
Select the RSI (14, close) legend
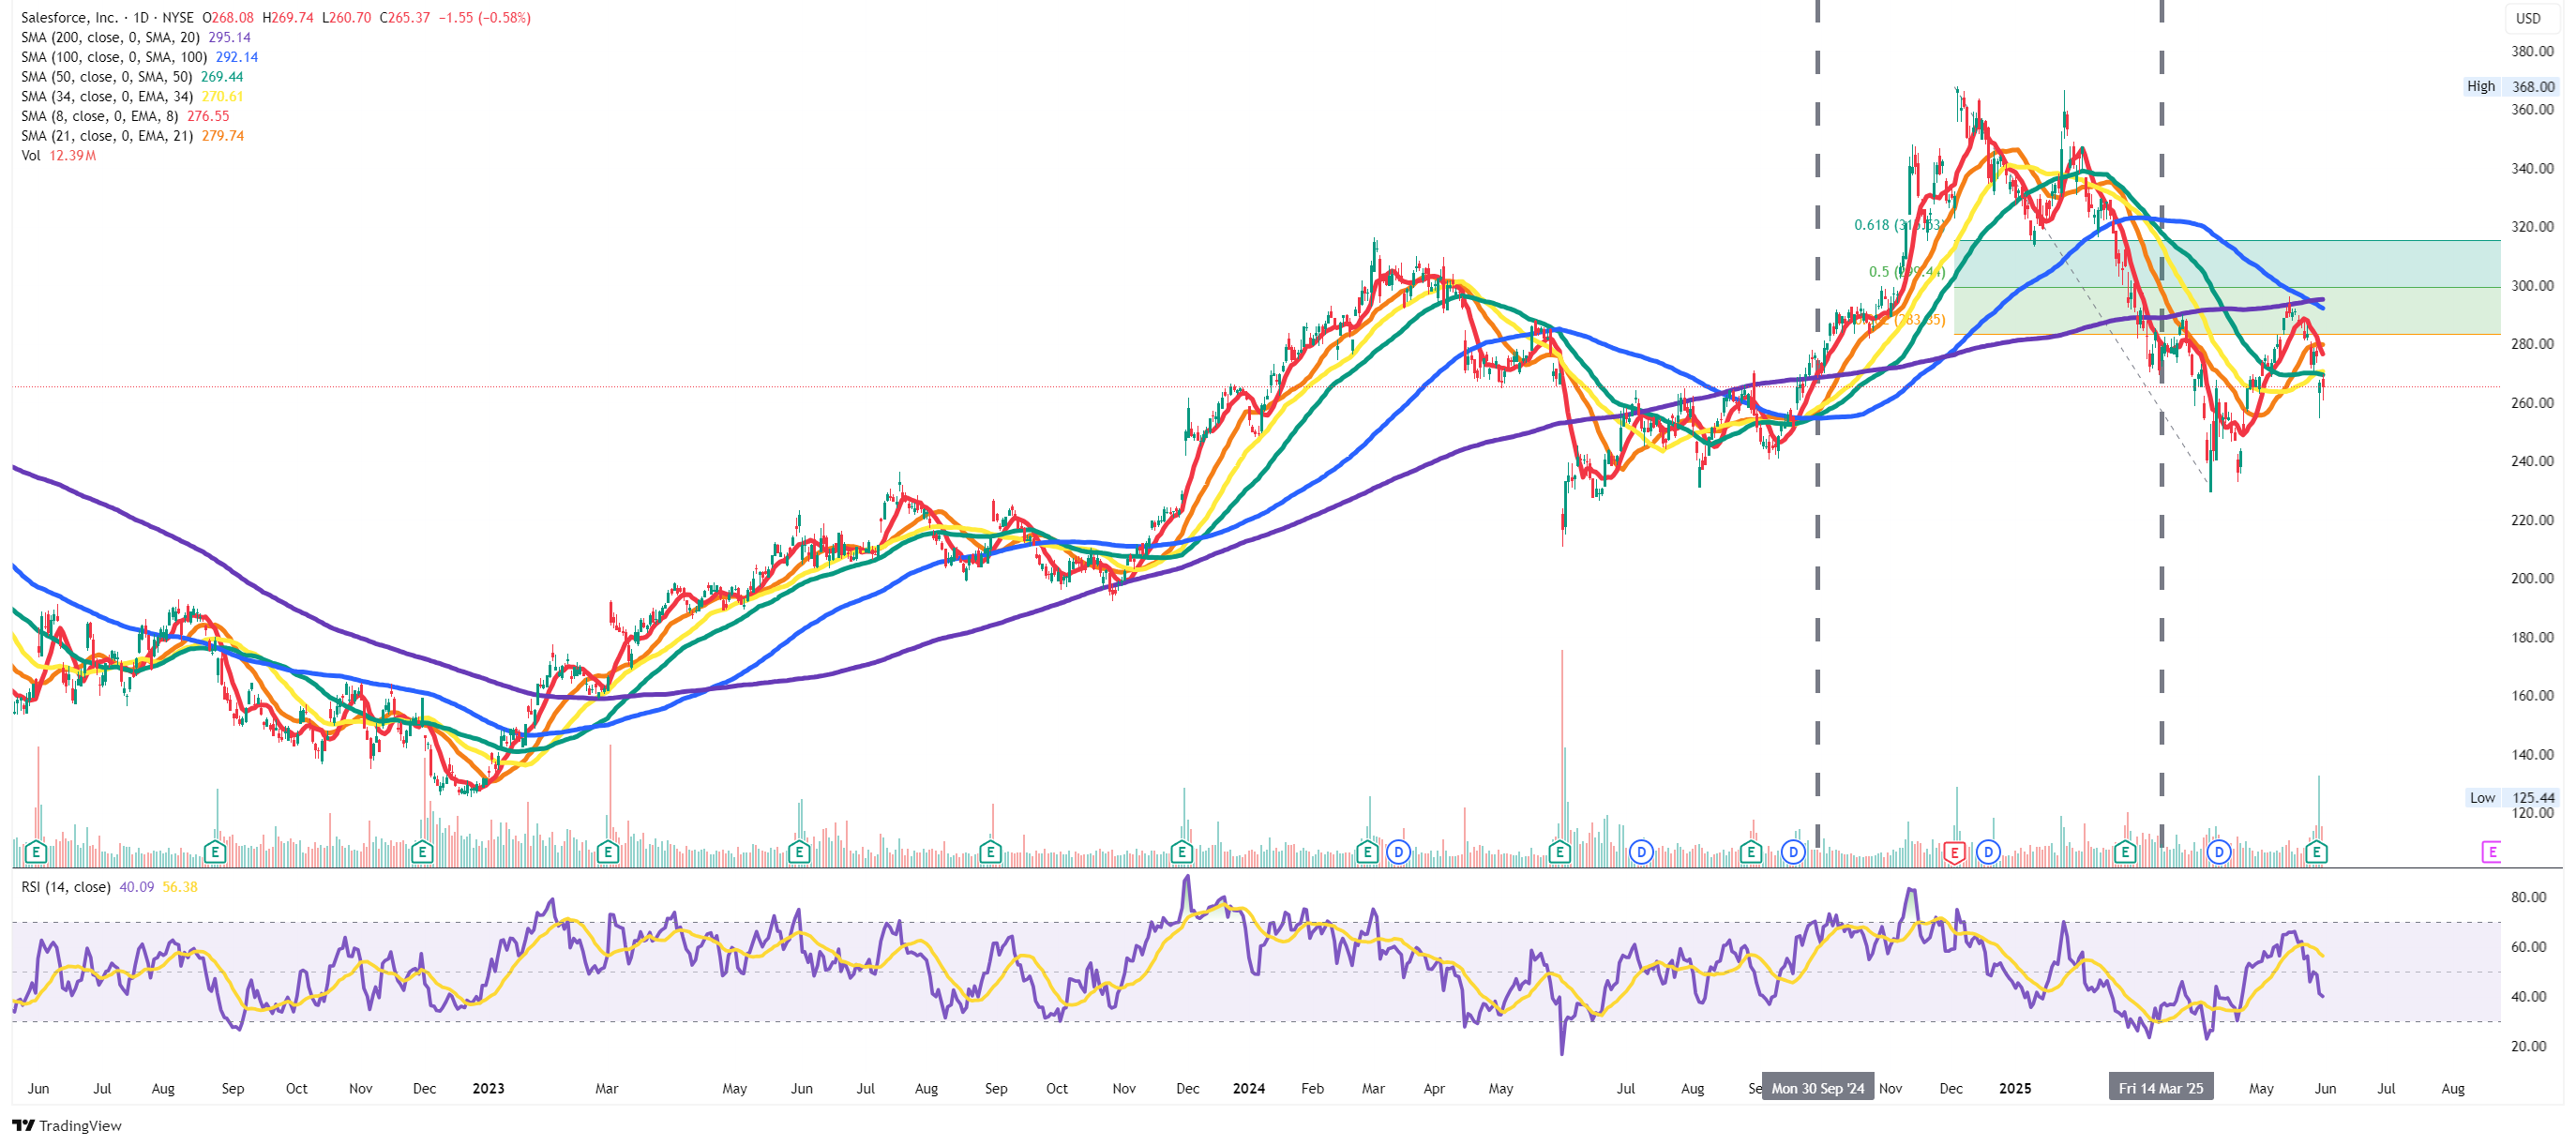(65, 887)
